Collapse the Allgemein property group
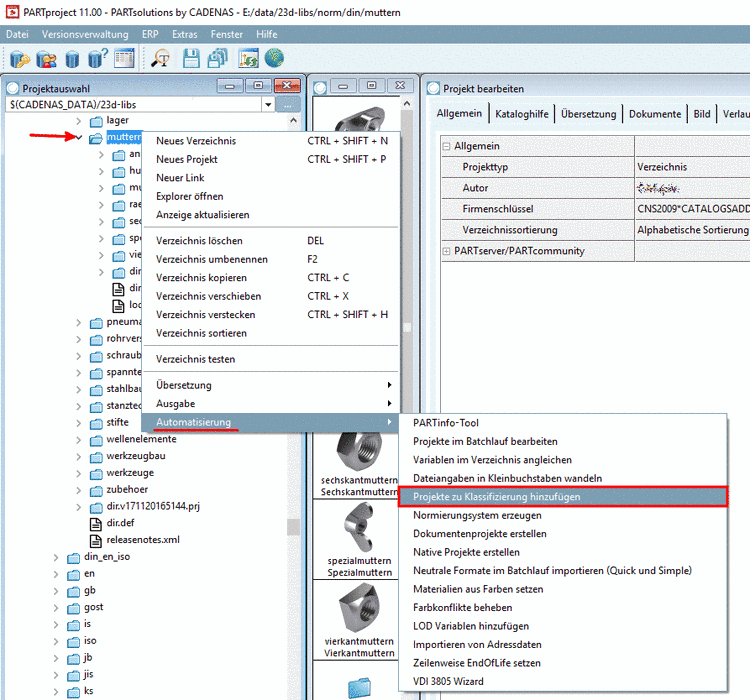Viewport: 750px width, 700px height. [446, 146]
